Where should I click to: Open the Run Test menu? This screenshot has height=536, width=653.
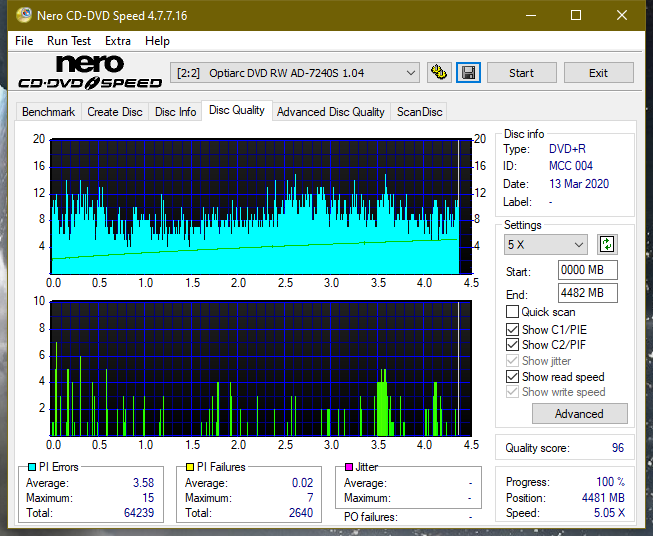click(69, 41)
